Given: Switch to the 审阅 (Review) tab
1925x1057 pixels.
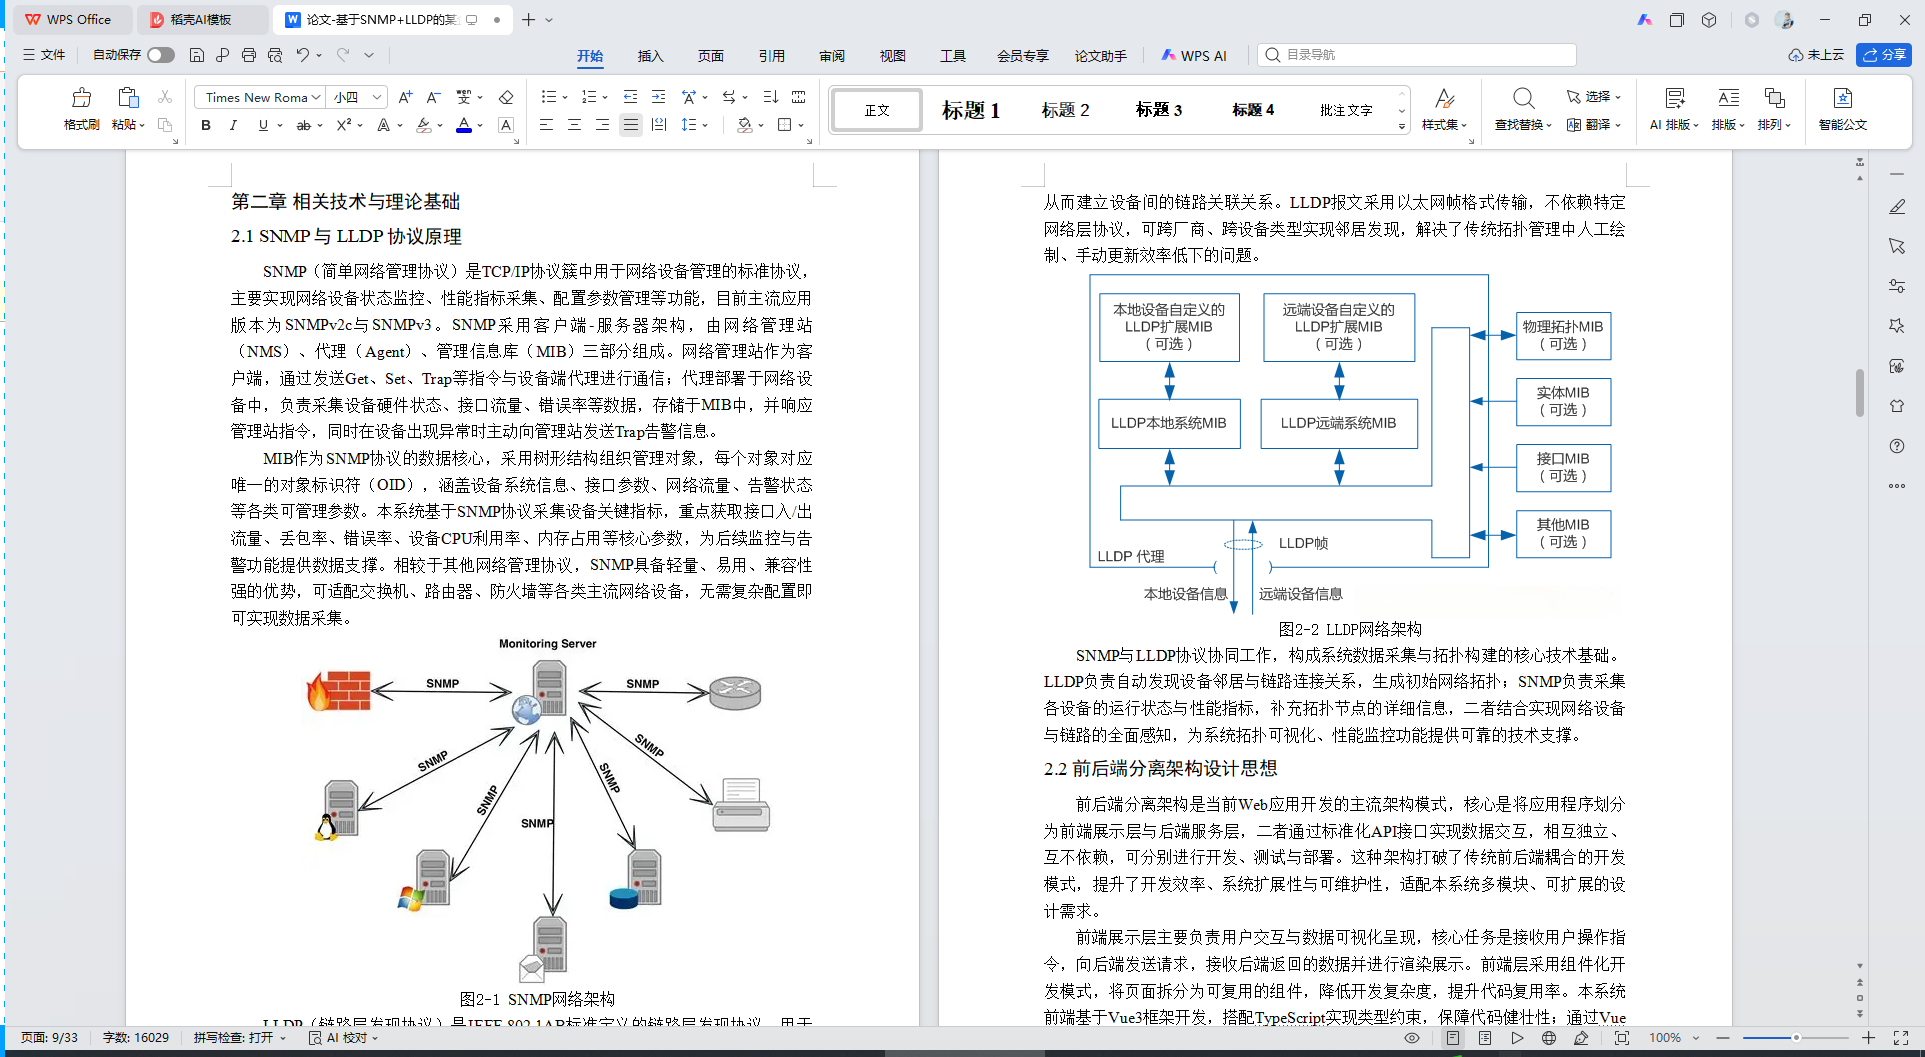Looking at the screenshot, I should click(x=832, y=56).
